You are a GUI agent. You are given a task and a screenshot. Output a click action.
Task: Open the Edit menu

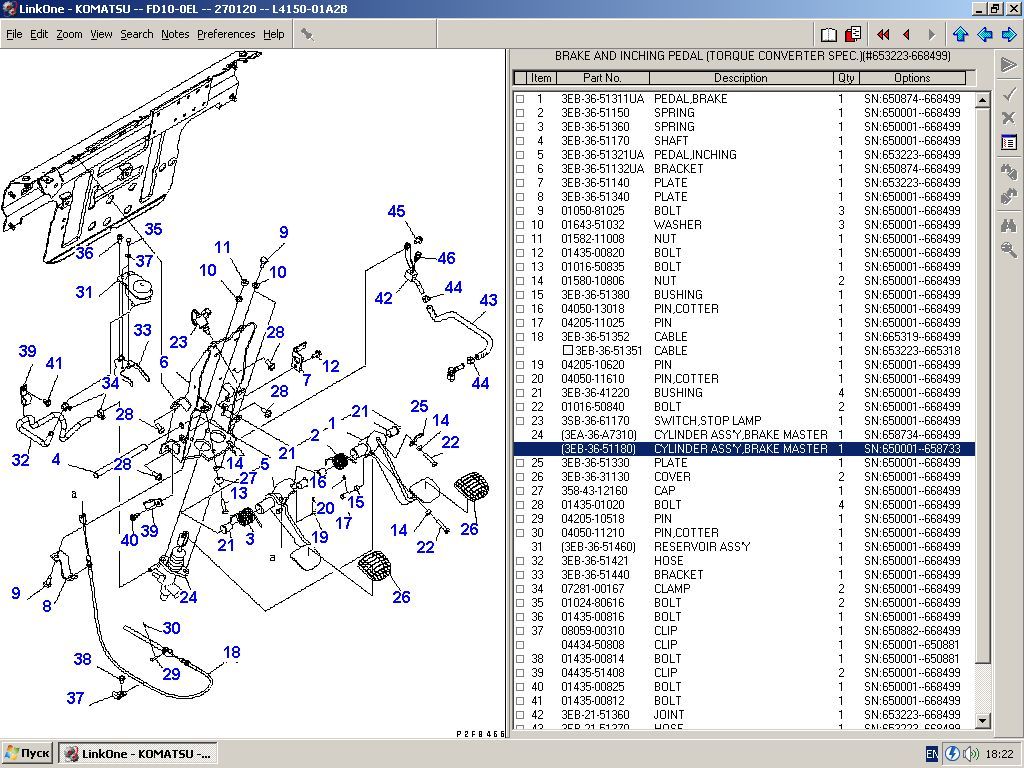point(39,34)
